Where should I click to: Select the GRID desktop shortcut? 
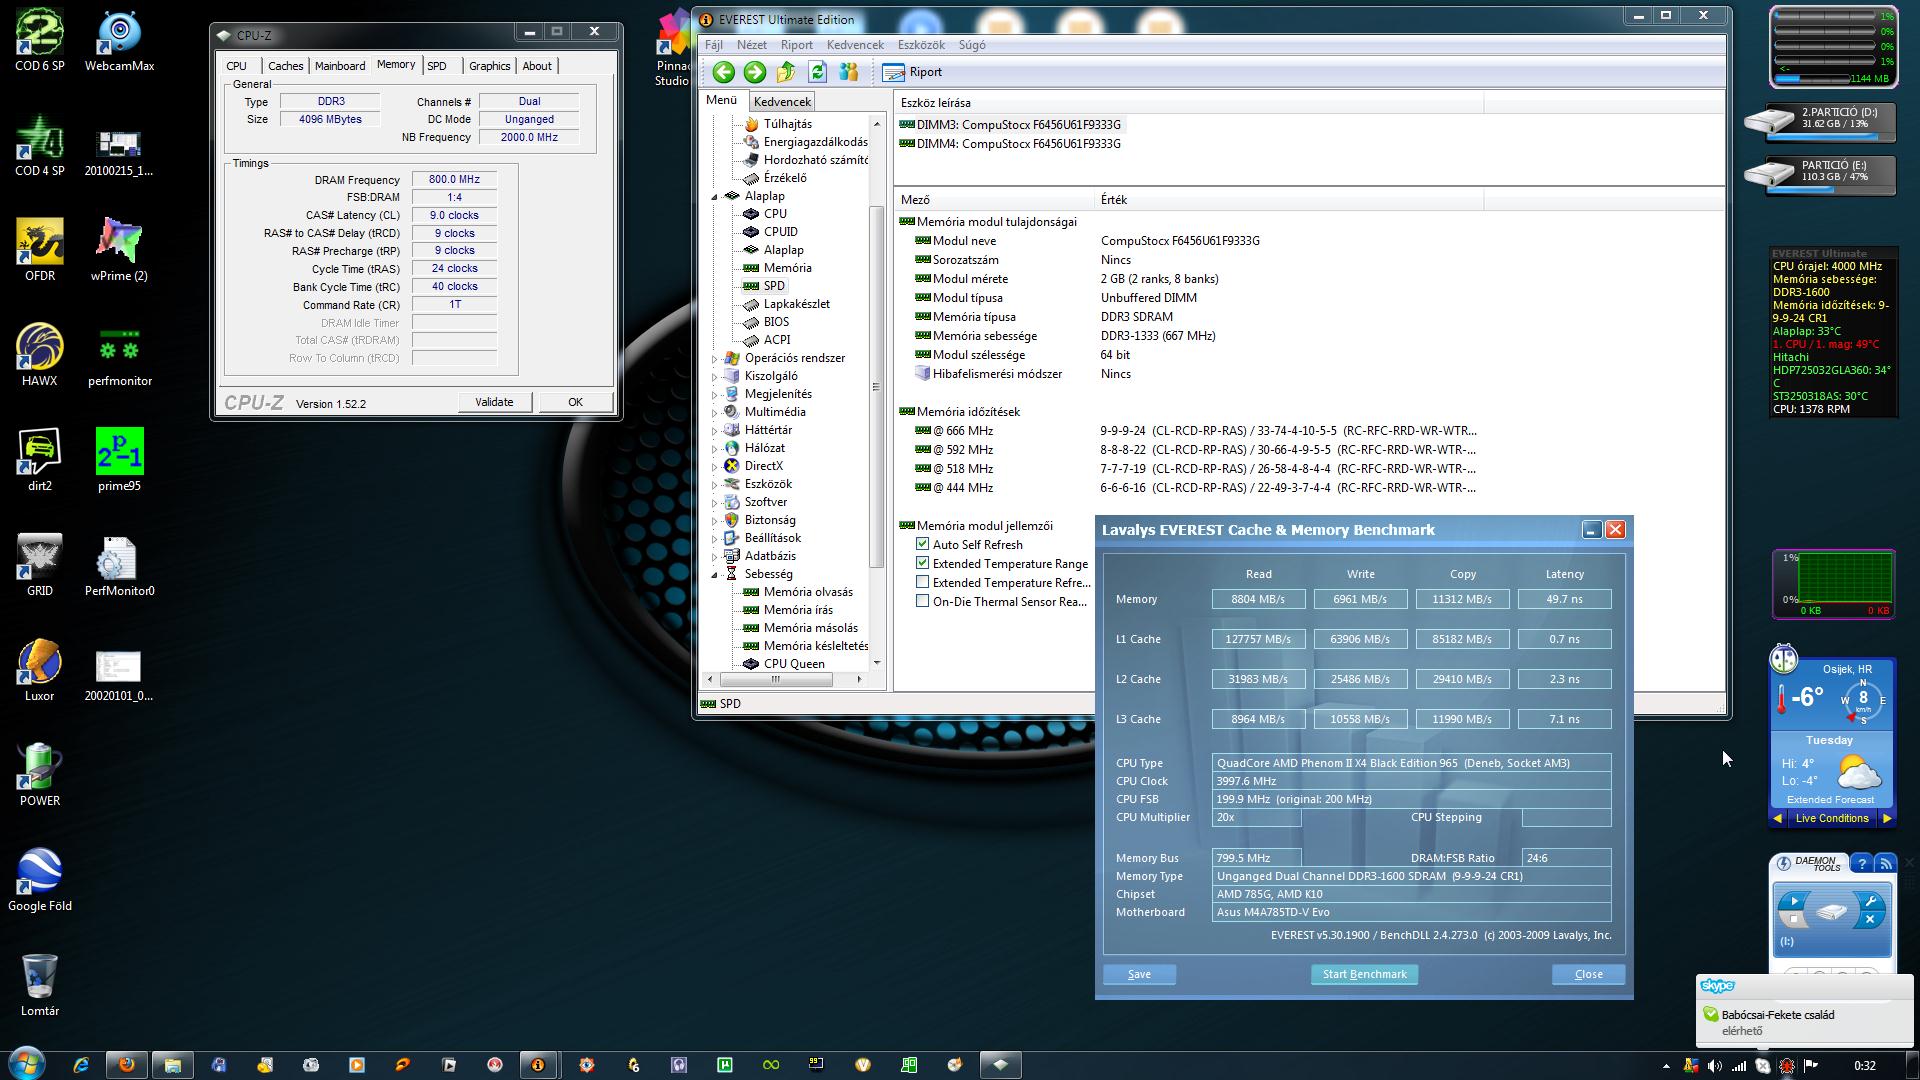click(x=40, y=565)
